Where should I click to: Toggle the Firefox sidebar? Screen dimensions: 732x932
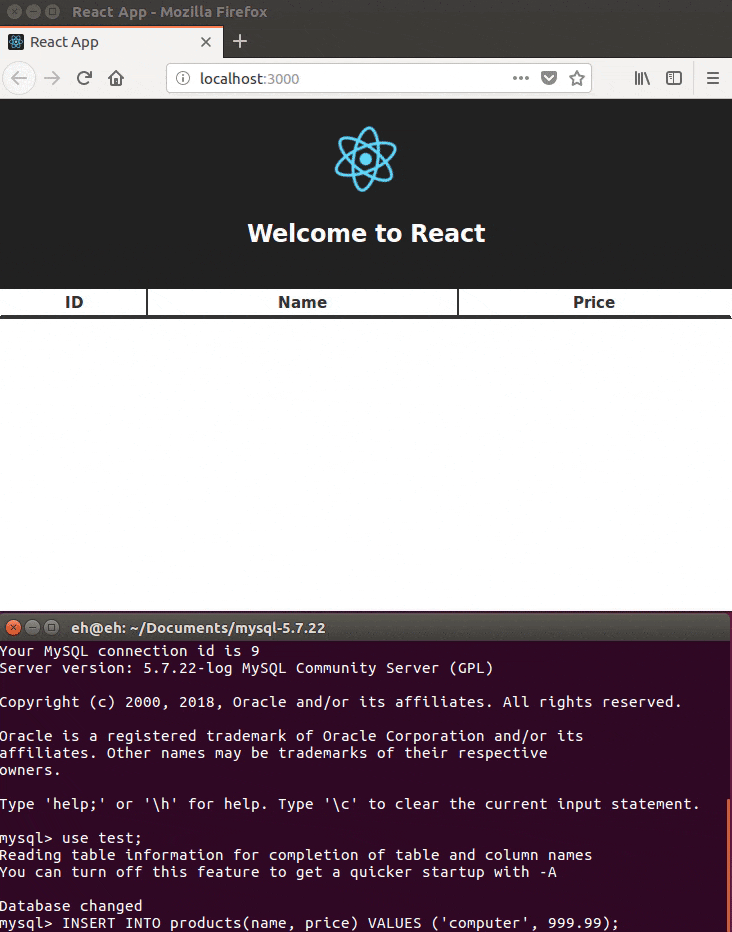point(674,78)
